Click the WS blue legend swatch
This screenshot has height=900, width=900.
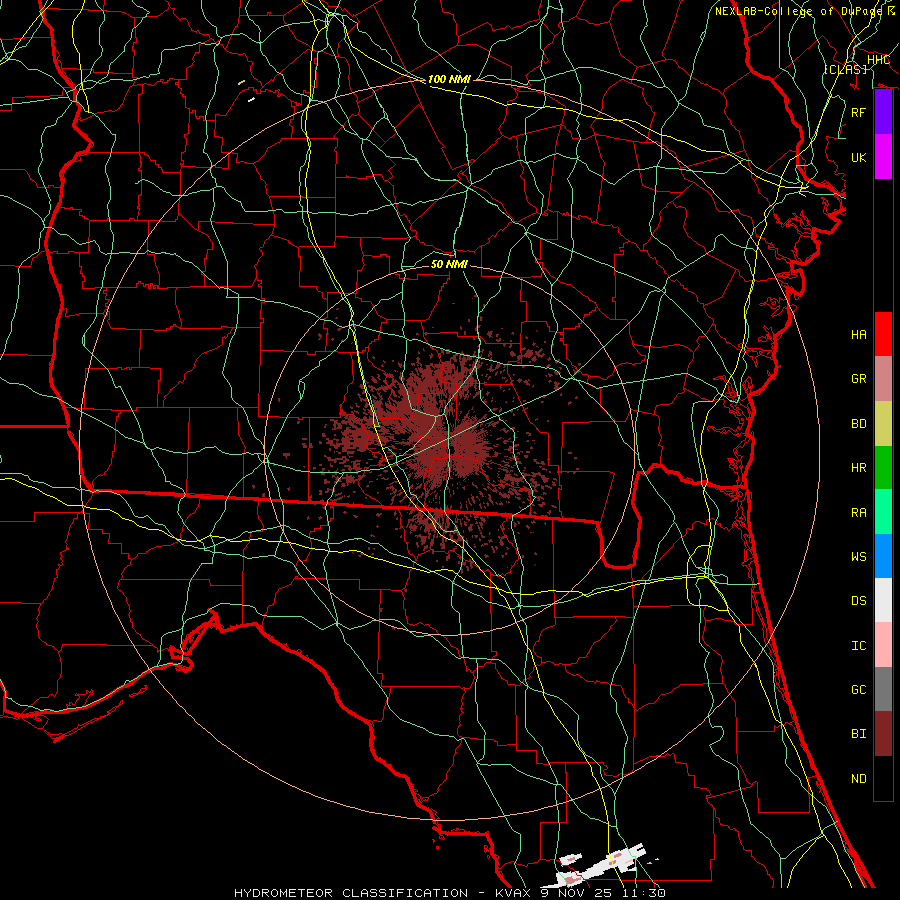(x=883, y=556)
